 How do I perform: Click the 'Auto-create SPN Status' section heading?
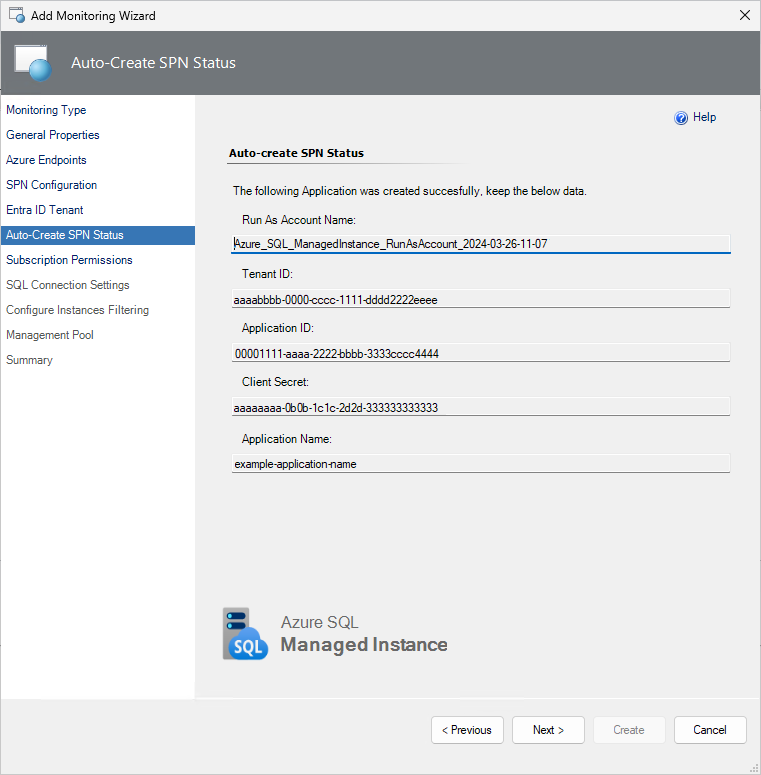[296, 153]
